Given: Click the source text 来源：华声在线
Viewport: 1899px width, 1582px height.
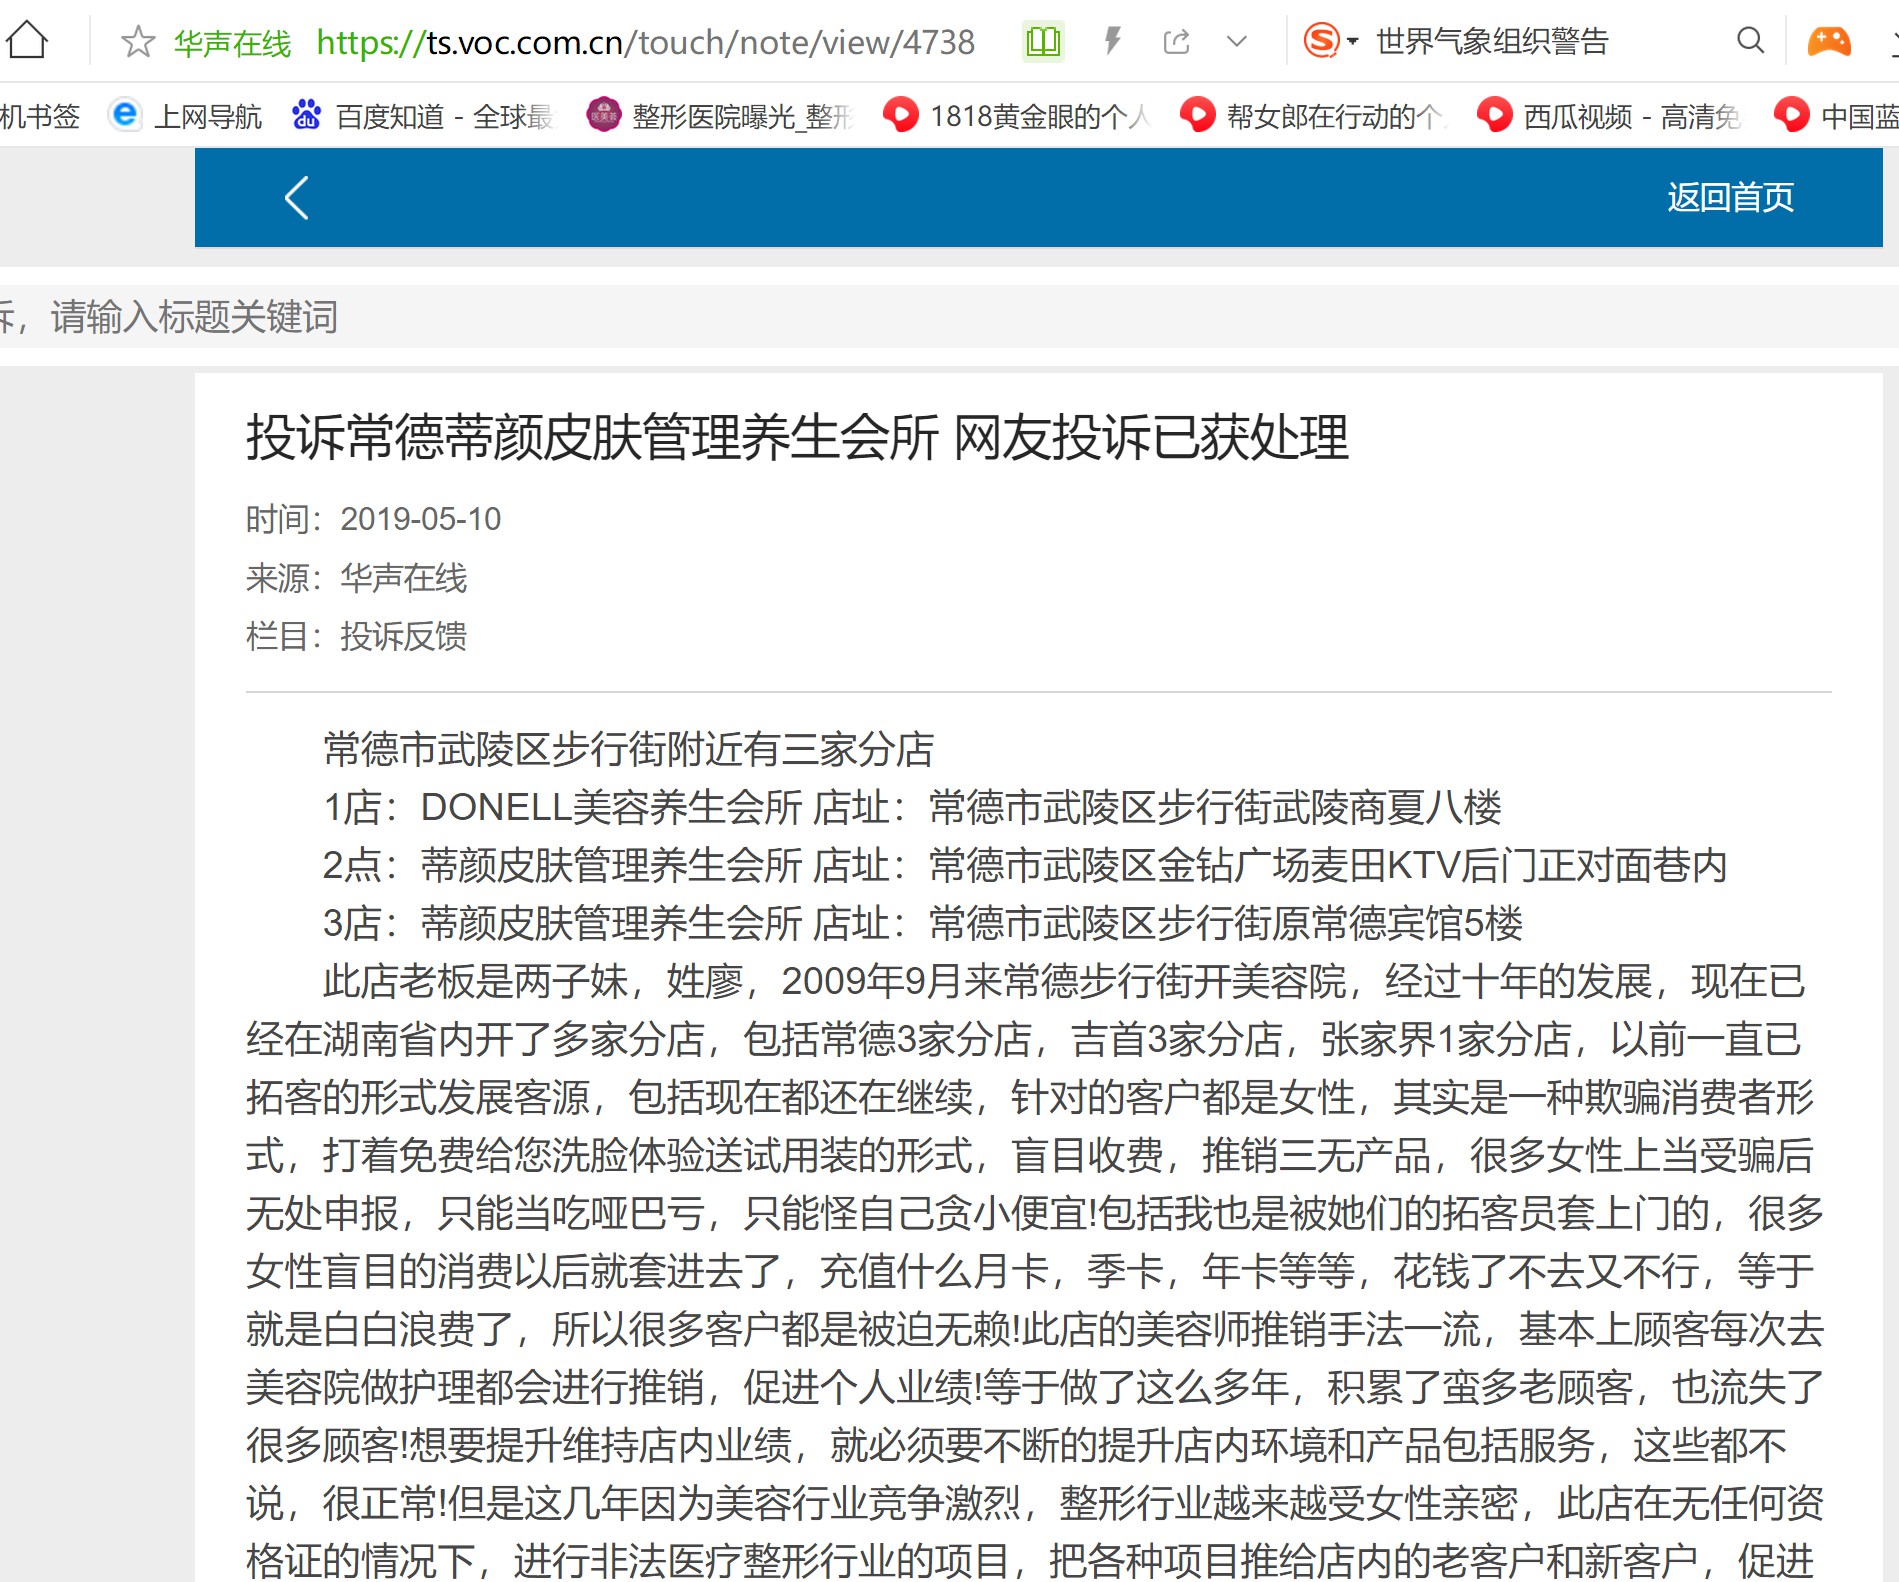Looking at the screenshot, I should [356, 577].
